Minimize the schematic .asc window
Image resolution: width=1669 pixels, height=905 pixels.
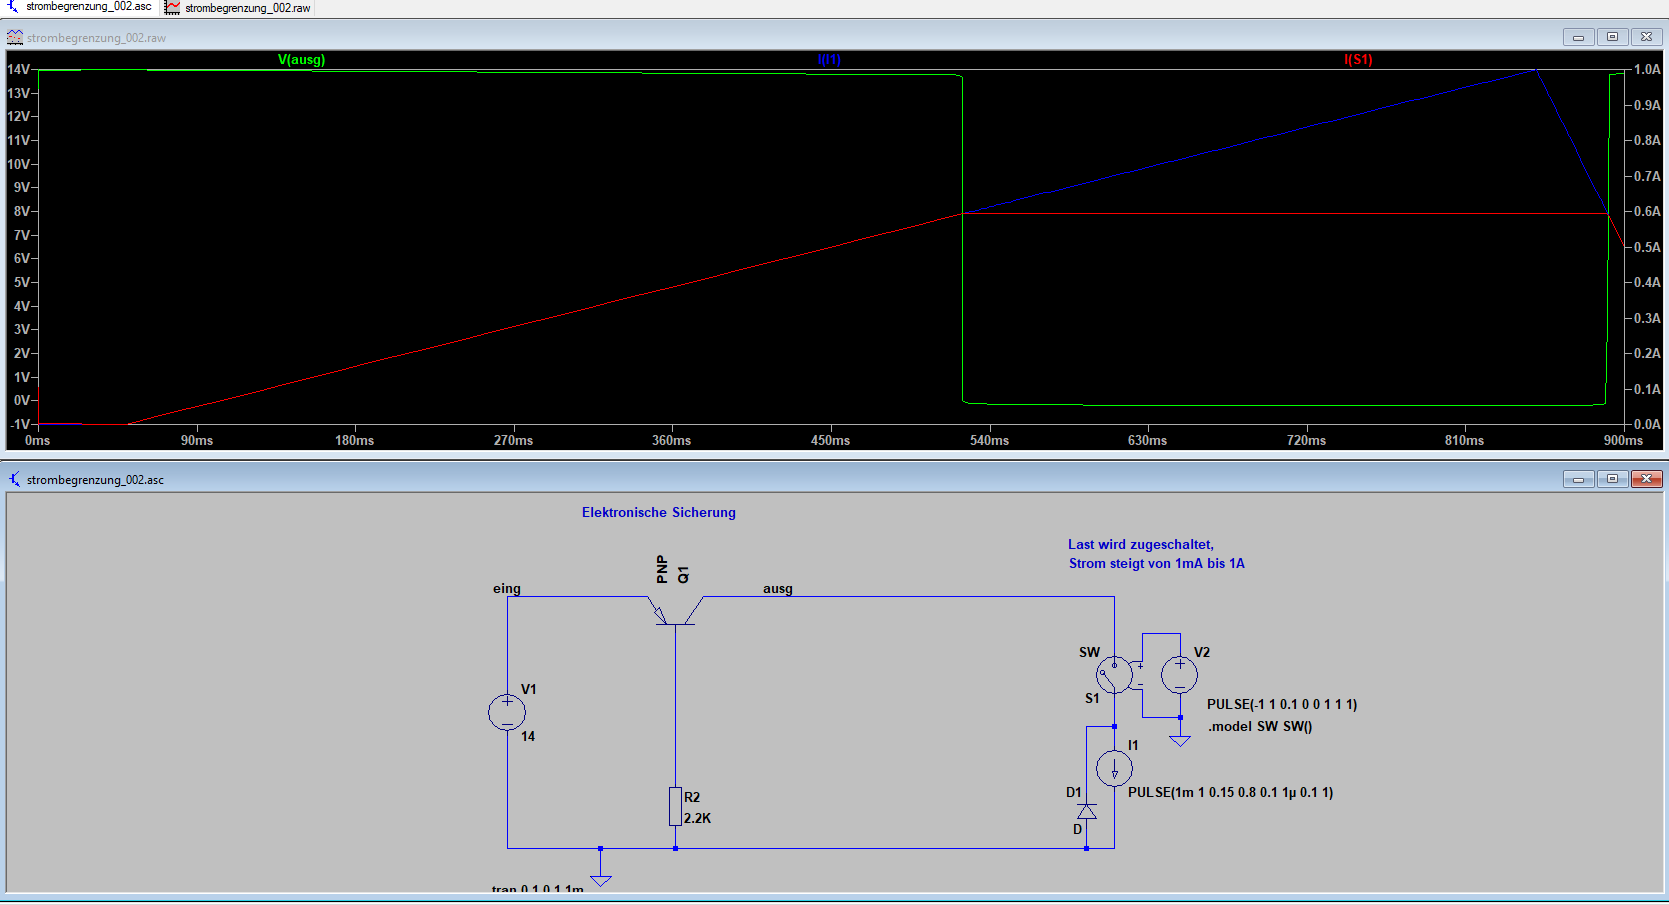[1578, 479]
